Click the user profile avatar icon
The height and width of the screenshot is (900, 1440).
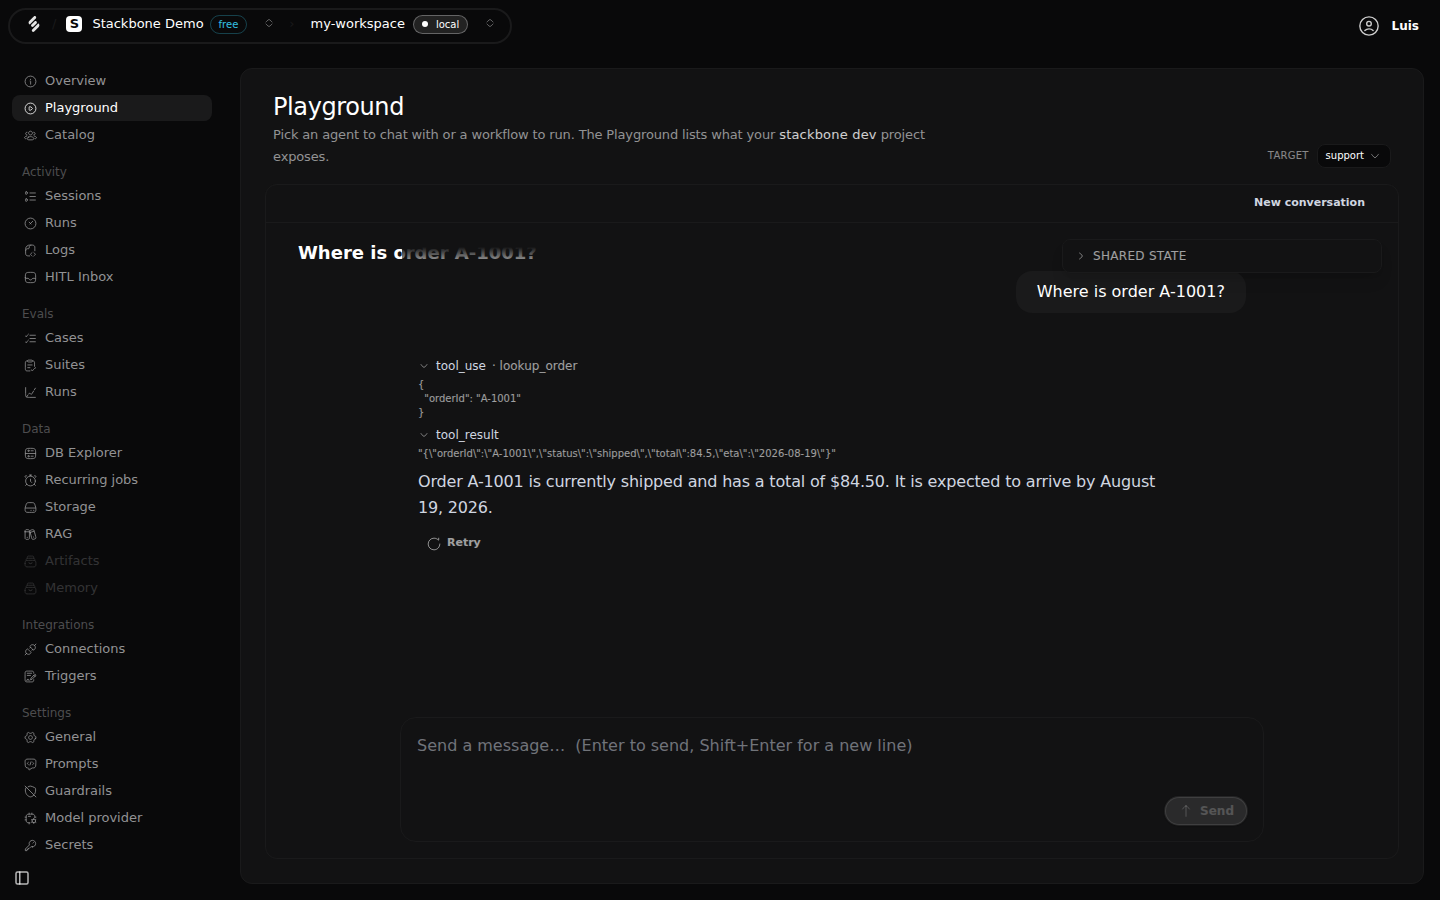tap(1369, 26)
